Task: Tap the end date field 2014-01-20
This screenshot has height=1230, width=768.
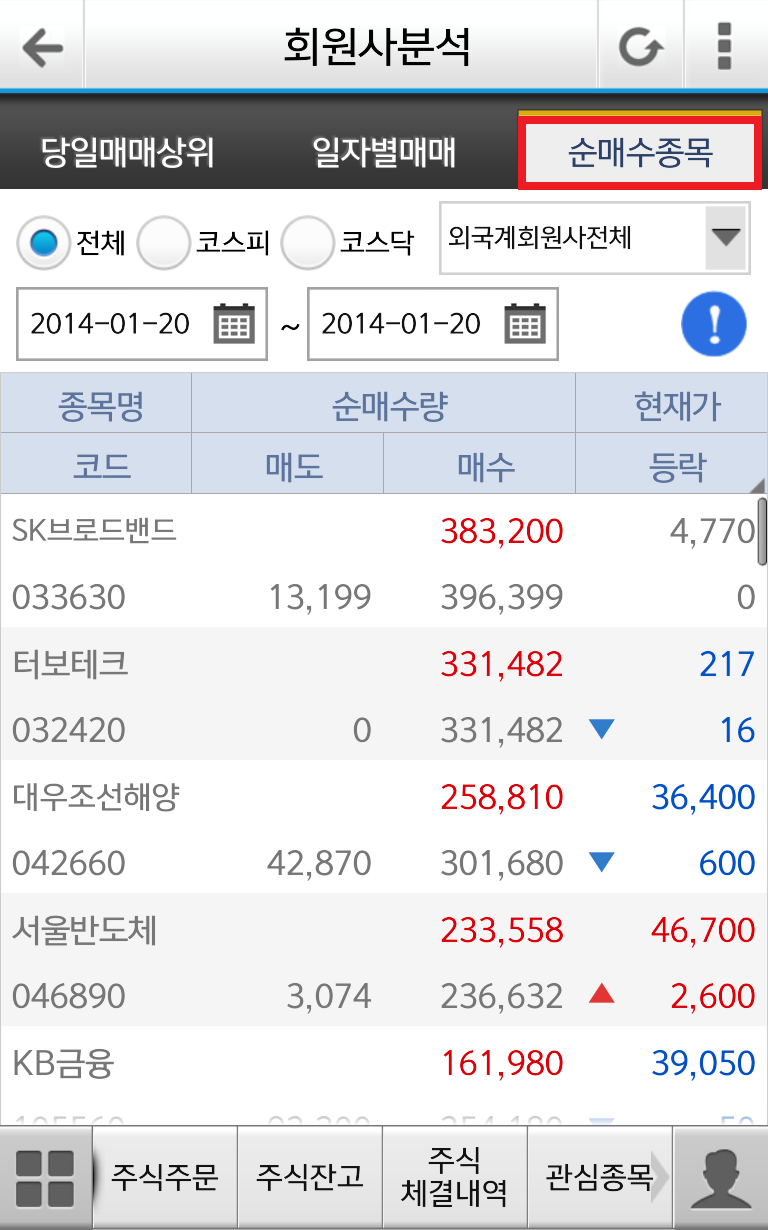Action: click(432, 323)
